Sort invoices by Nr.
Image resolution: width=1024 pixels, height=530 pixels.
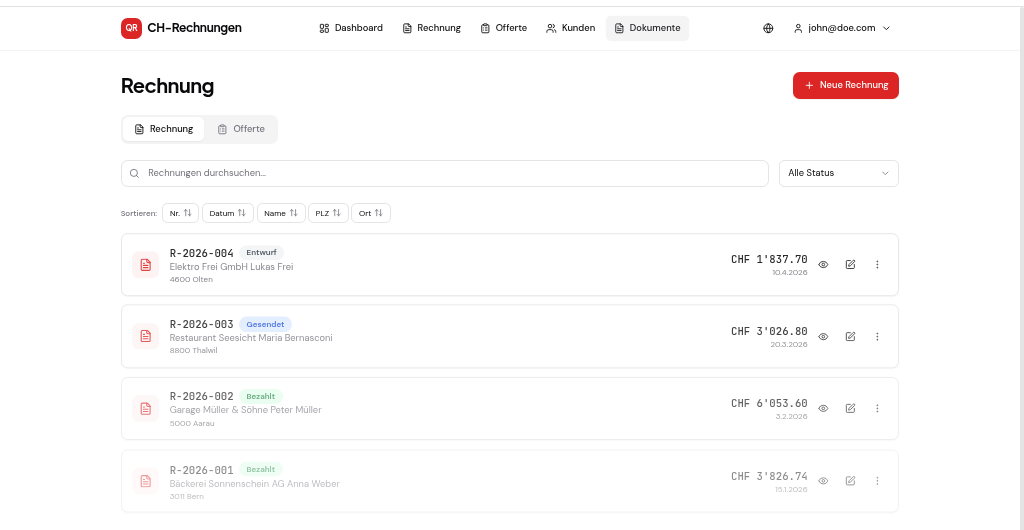pos(180,213)
